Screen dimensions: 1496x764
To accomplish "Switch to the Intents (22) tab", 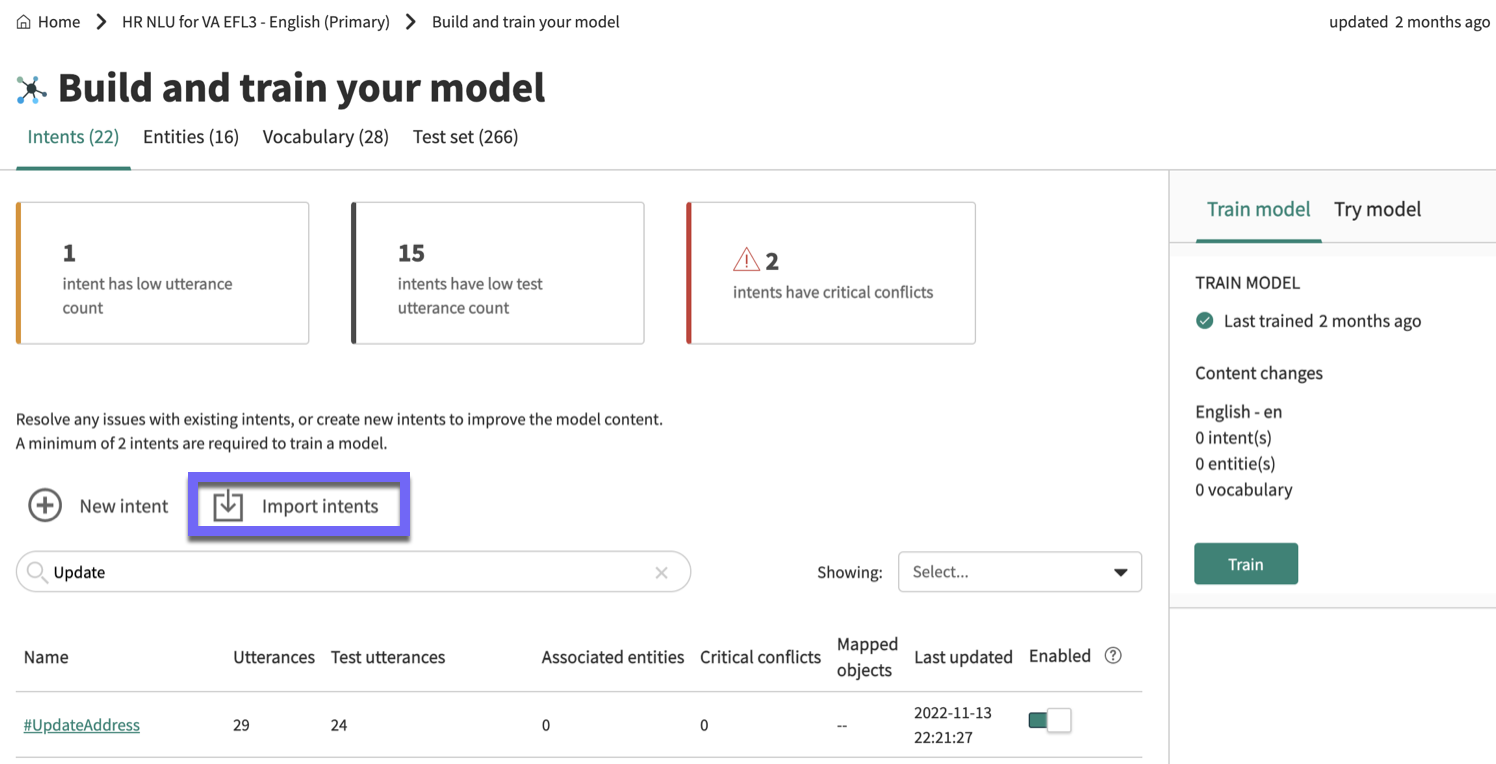I will coord(73,137).
